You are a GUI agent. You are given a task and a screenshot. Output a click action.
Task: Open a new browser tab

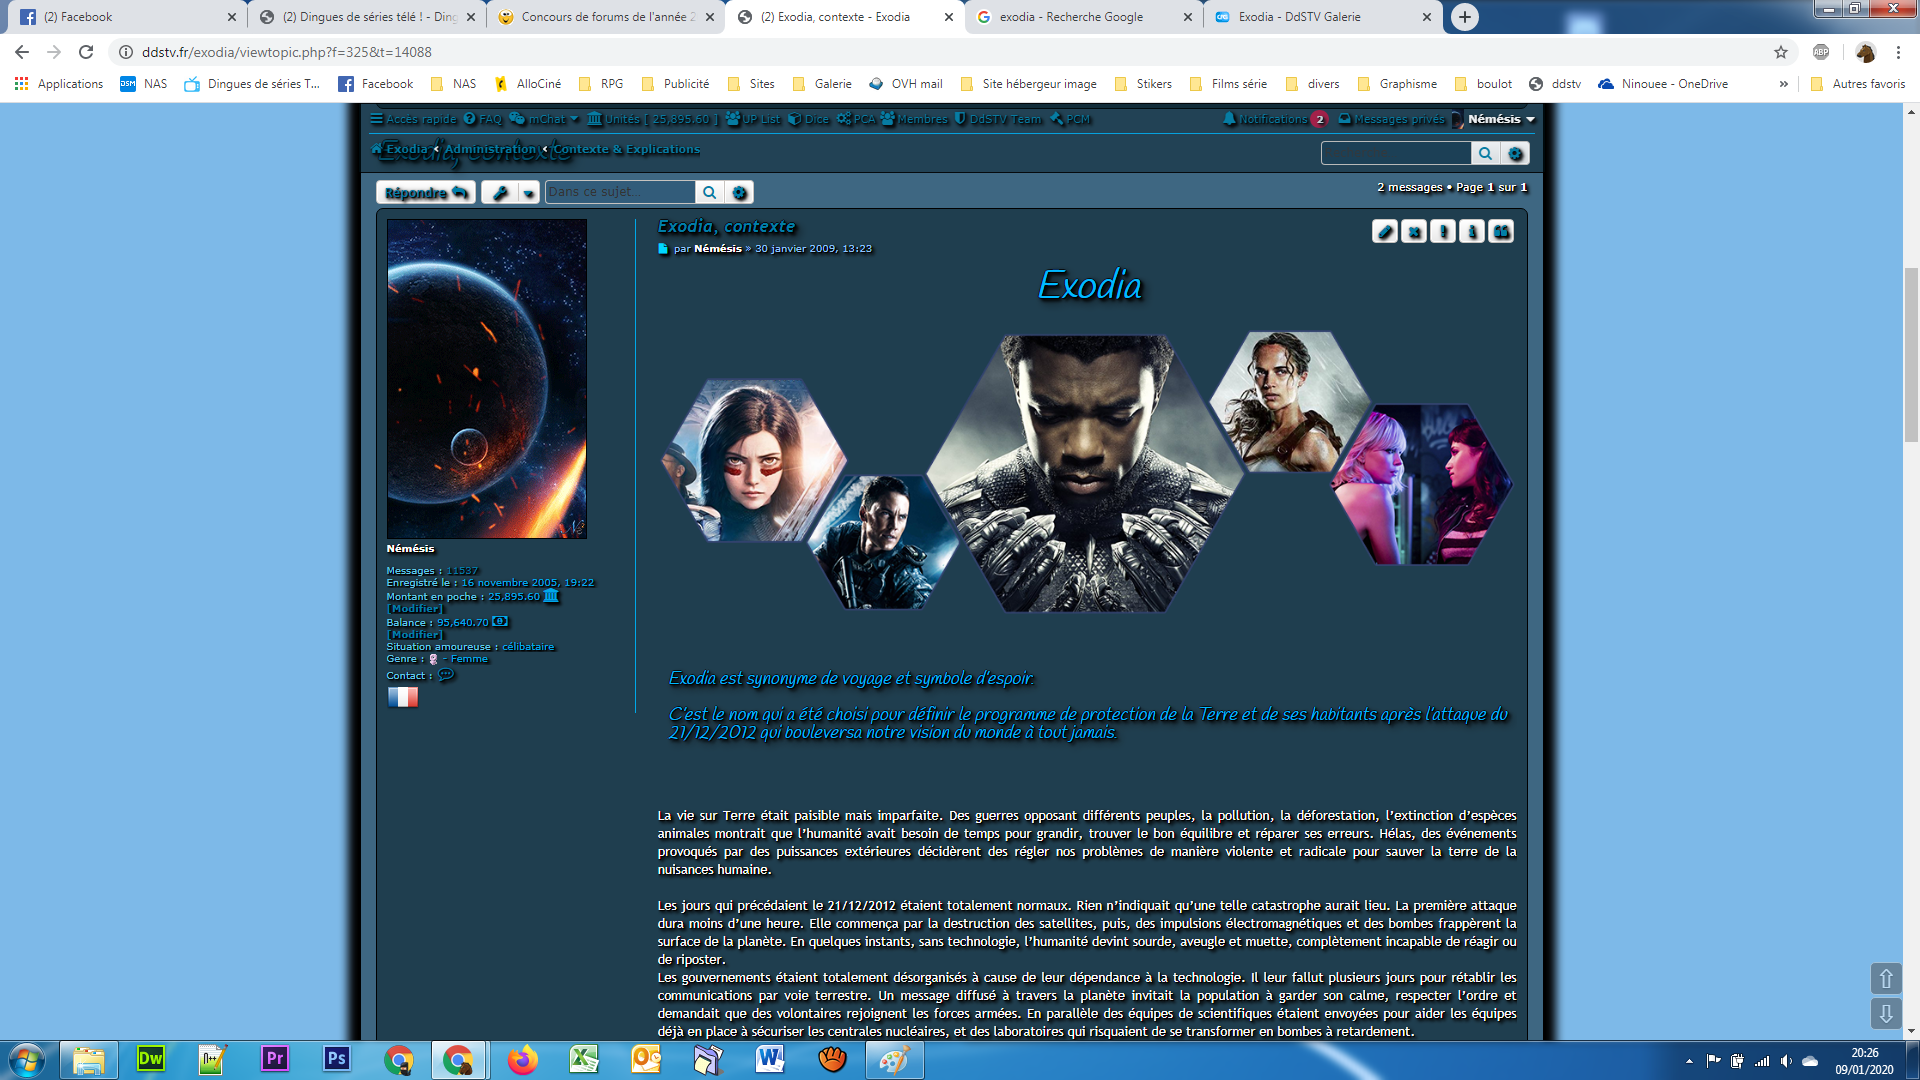(1464, 17)
